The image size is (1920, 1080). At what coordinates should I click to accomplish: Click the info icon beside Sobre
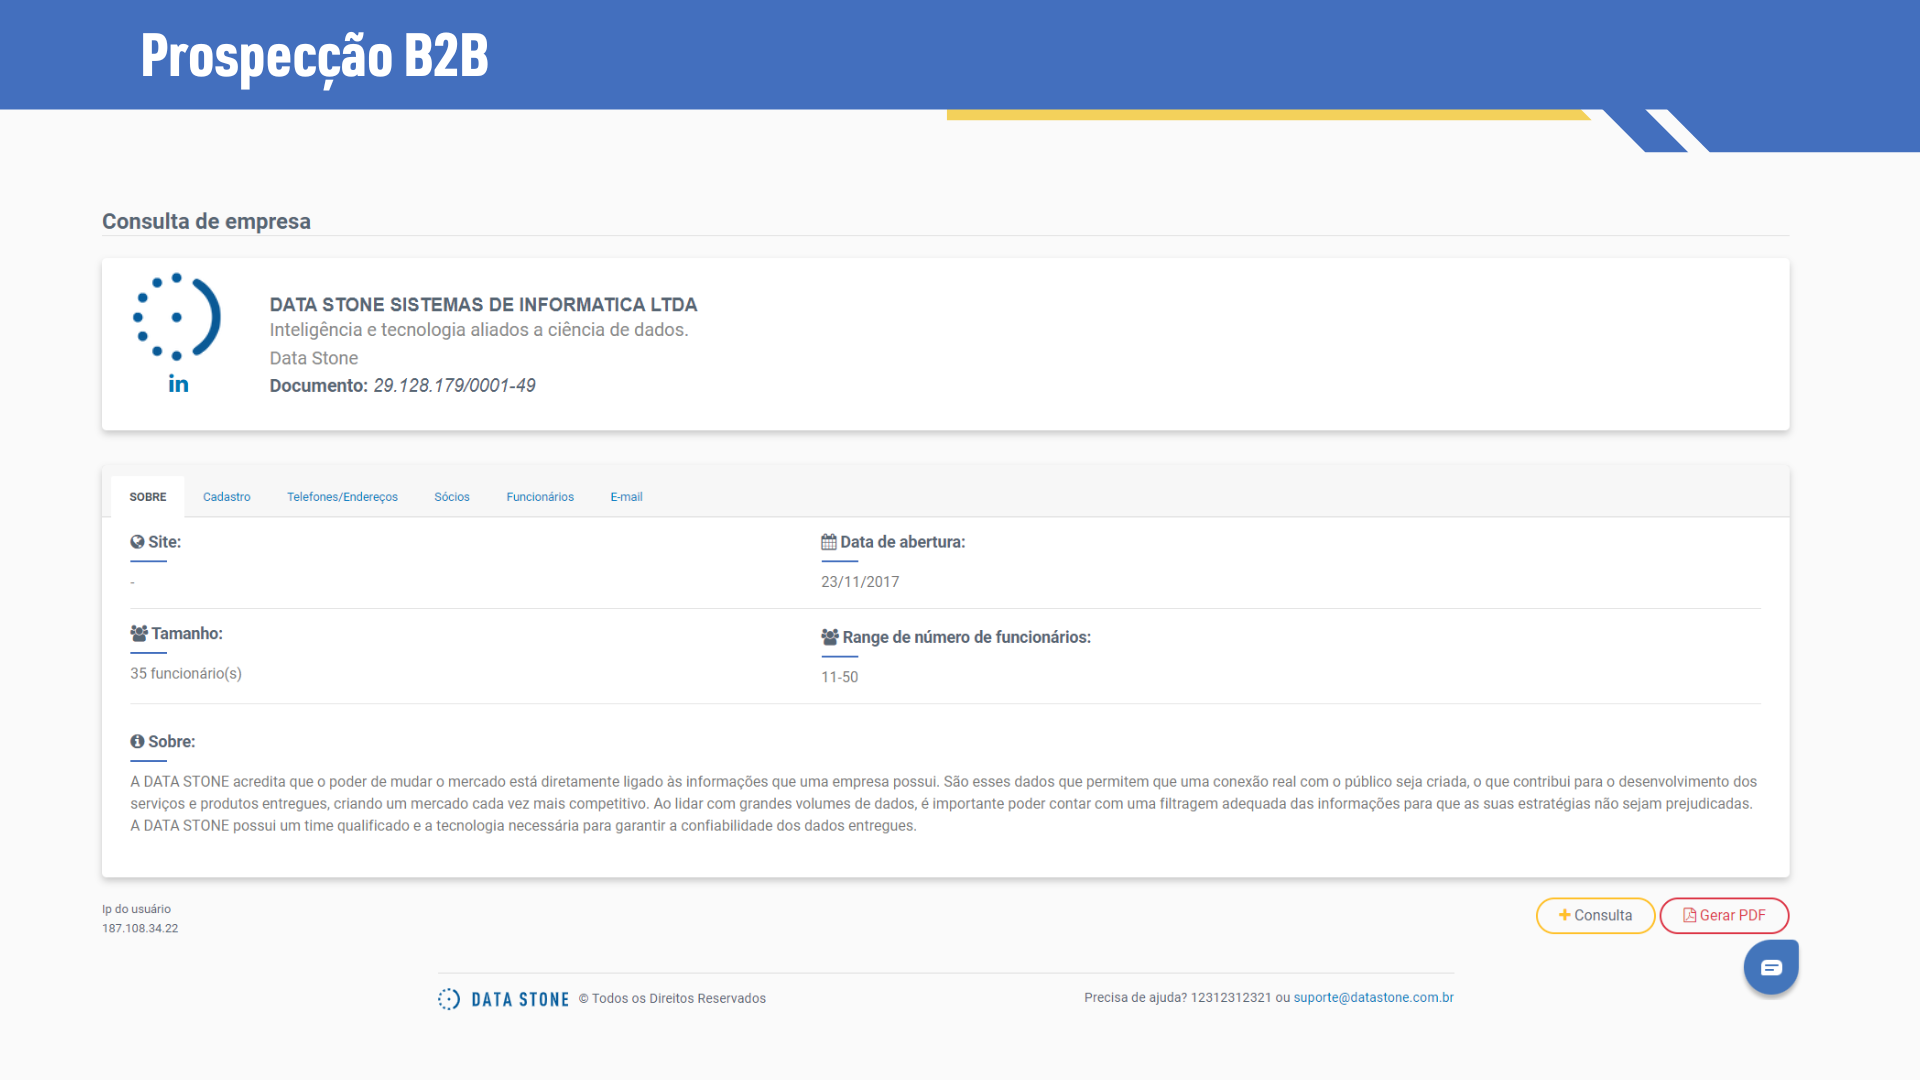tap(137, 742)
